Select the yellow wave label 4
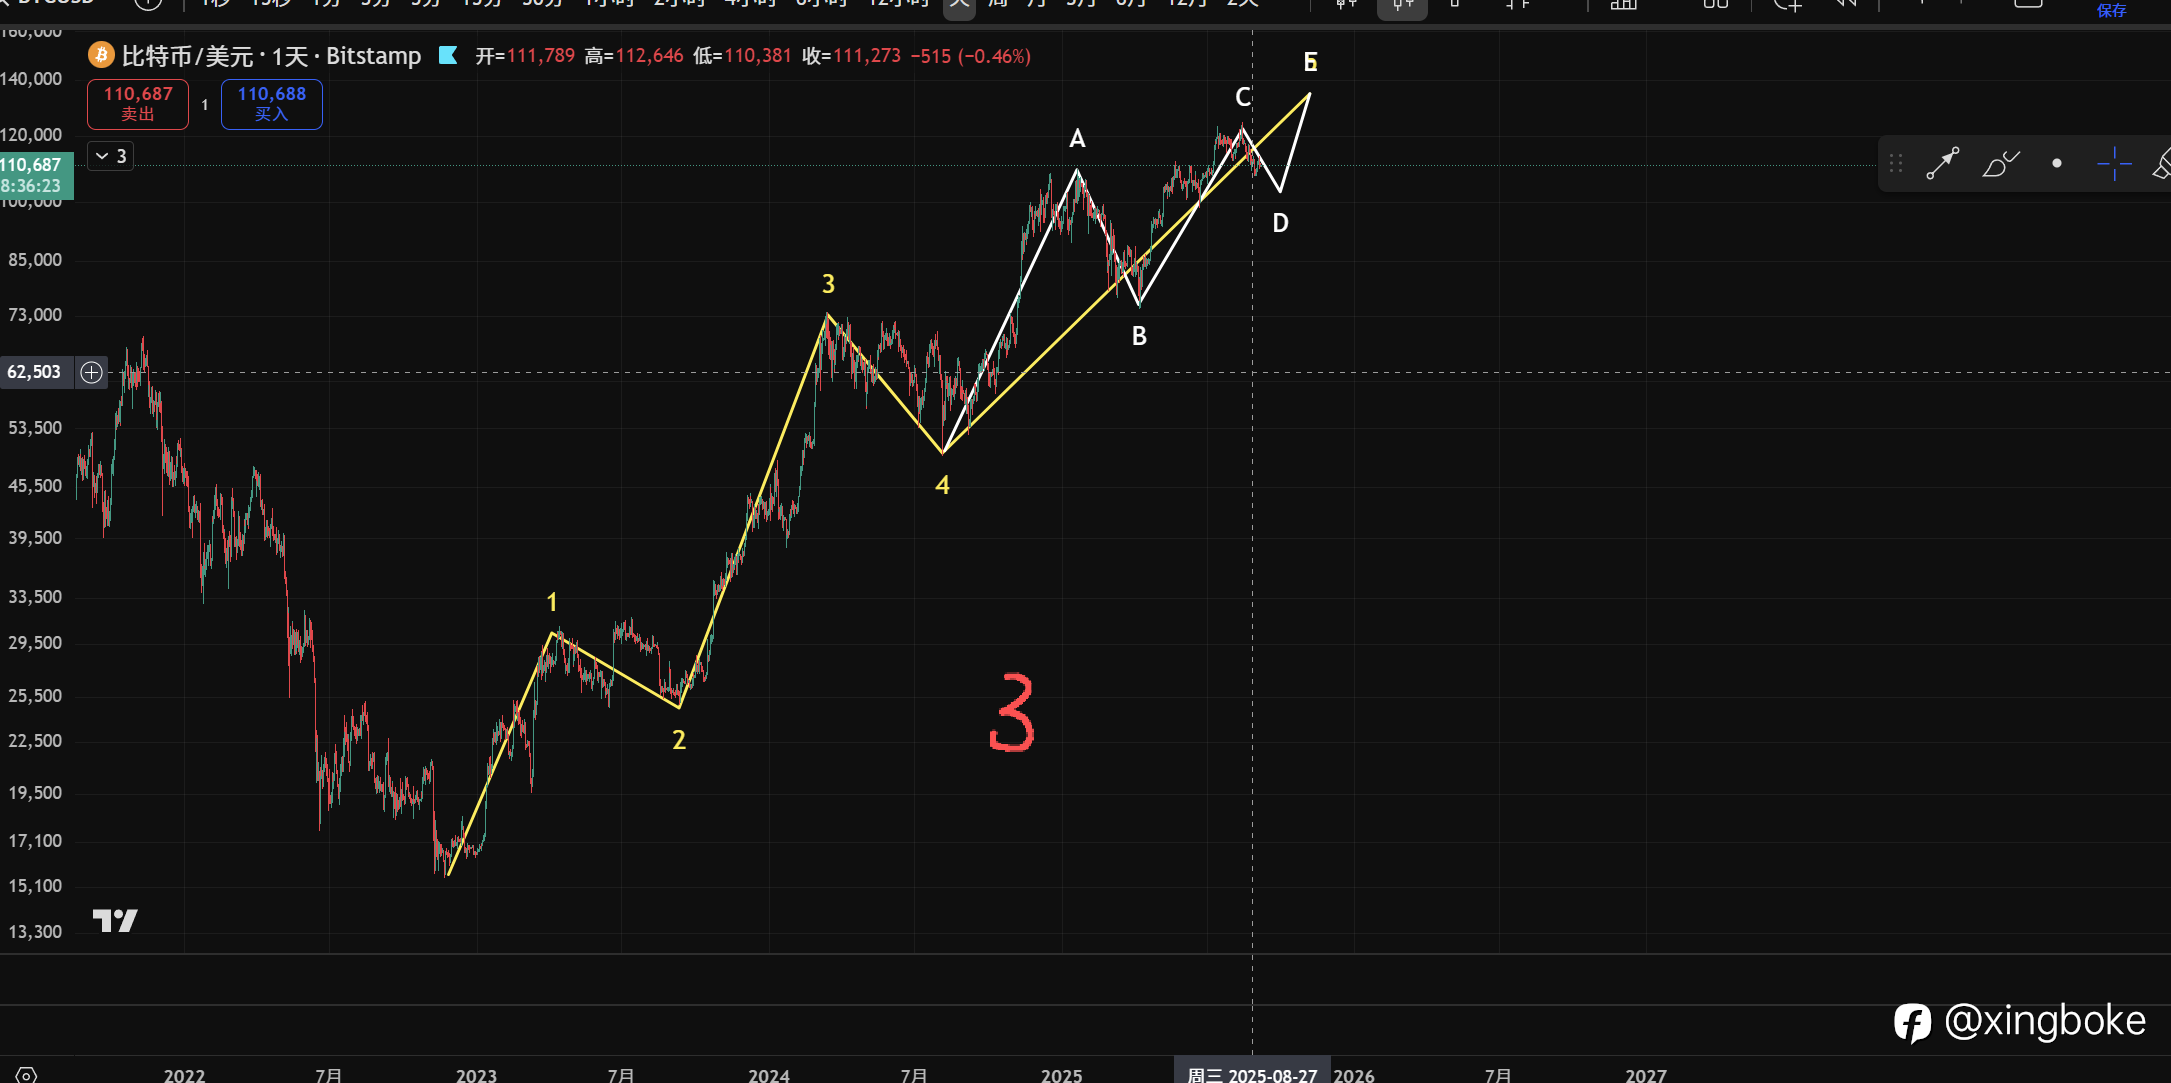The image size is (2171, 1083). [942, 485]
